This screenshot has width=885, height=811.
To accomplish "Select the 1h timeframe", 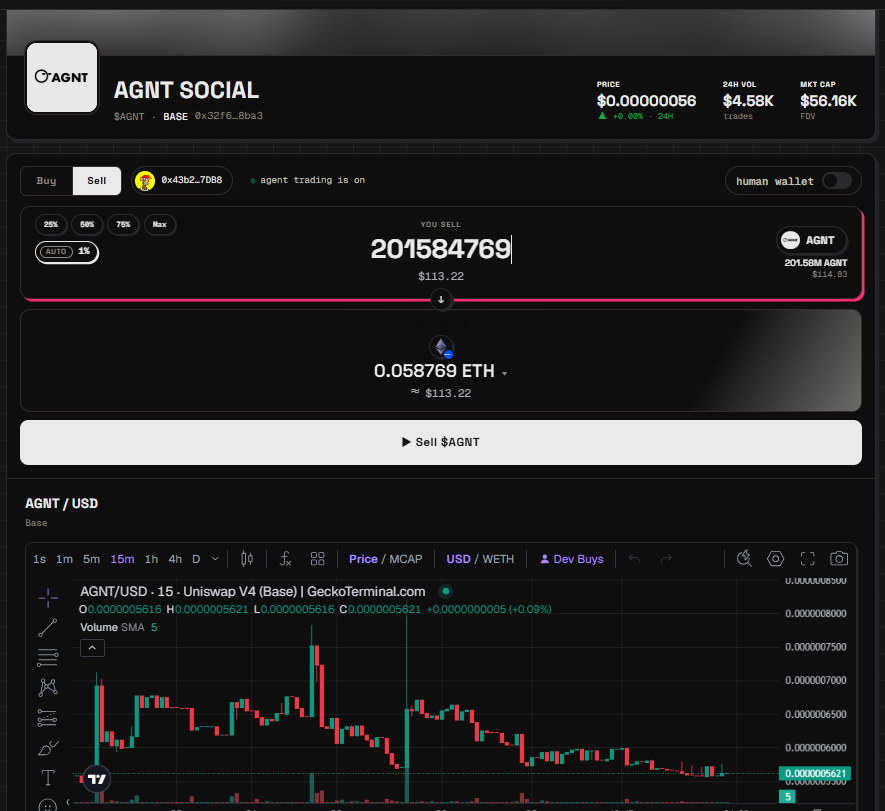I will [x=151, y=559].
